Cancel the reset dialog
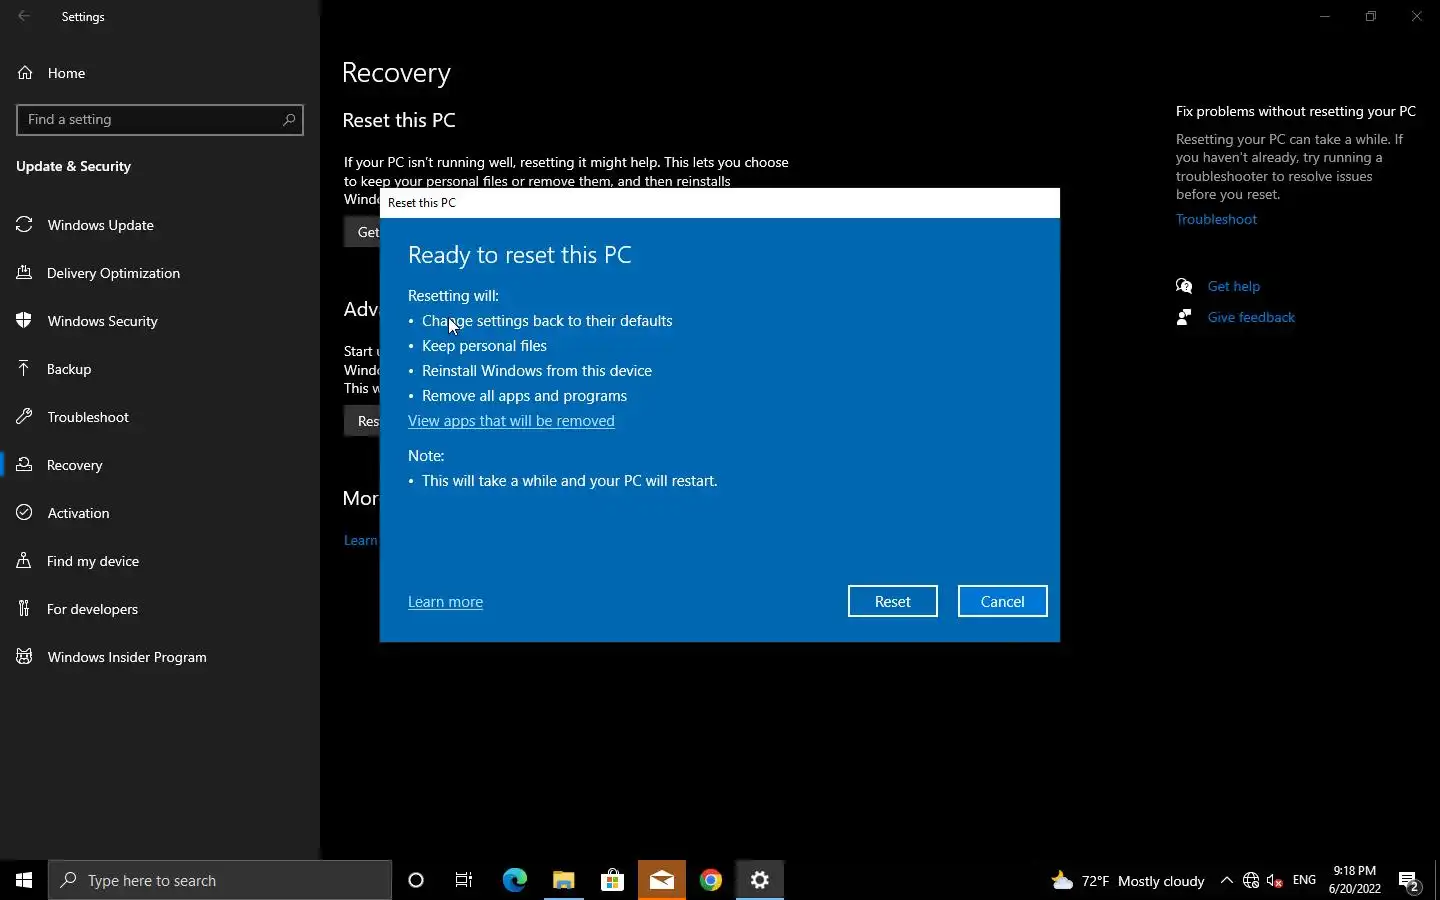Viewport: 1440px width, 900px height. (1002, 601)
